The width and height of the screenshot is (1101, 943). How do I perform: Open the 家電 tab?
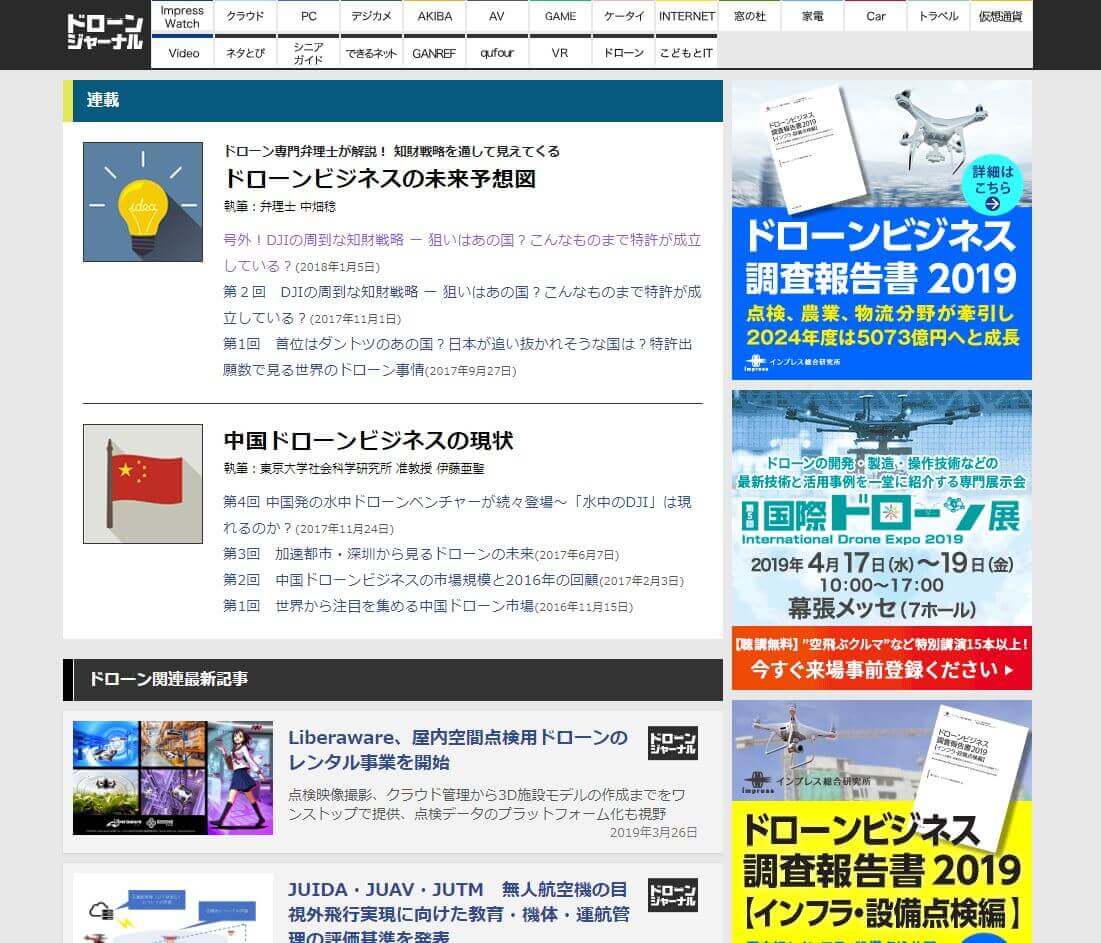click(x=812, y=17)
